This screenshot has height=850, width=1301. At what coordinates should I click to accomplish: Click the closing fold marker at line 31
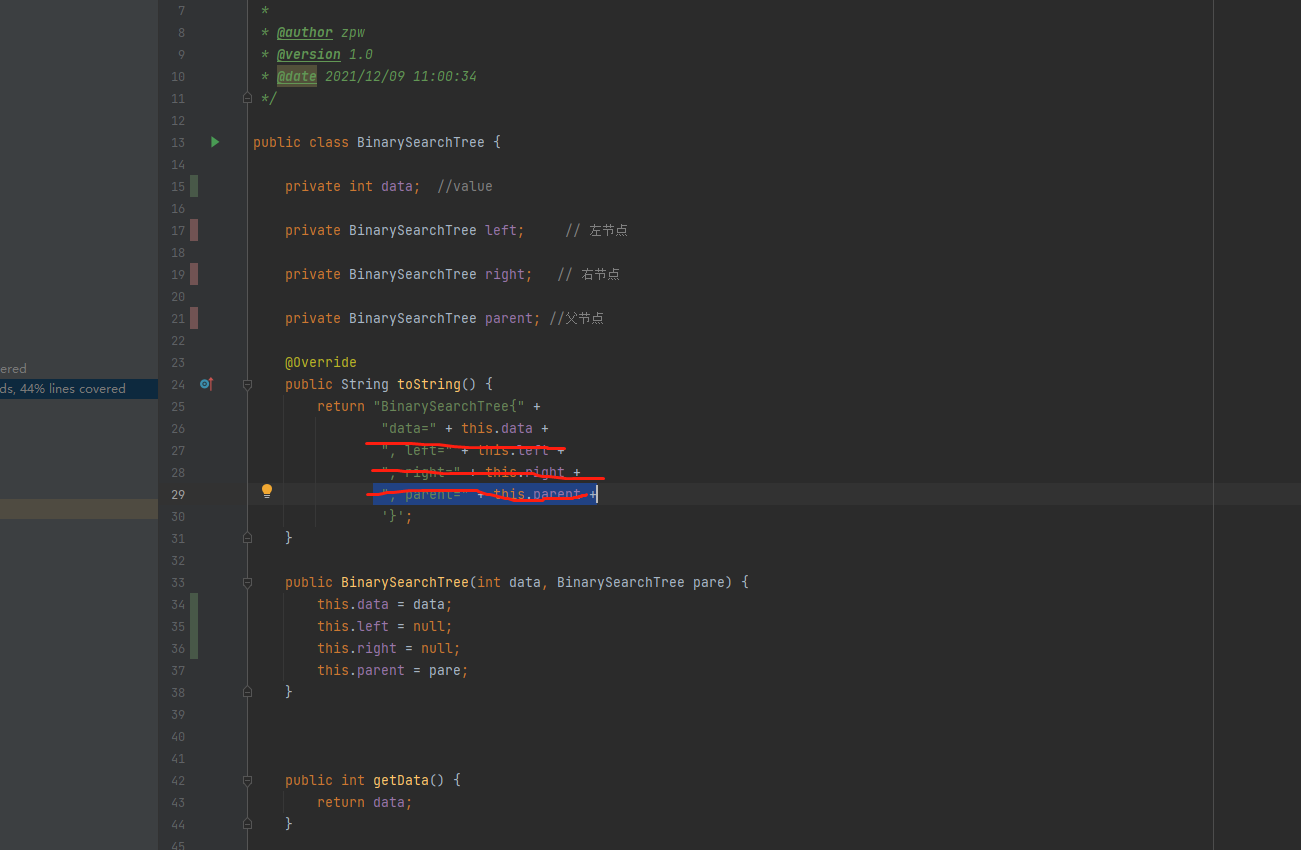click(247, 538)
